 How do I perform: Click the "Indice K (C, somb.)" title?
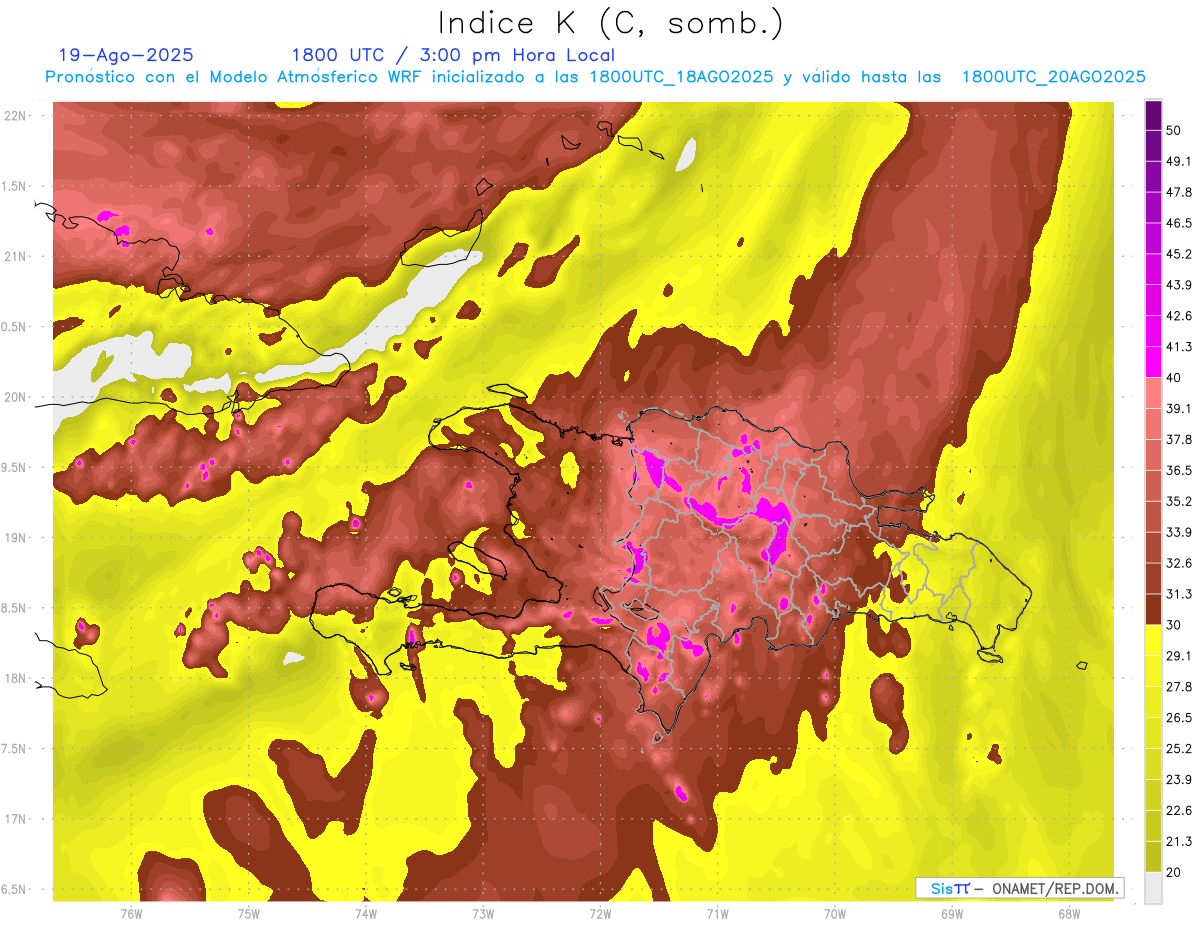[610, 23]
